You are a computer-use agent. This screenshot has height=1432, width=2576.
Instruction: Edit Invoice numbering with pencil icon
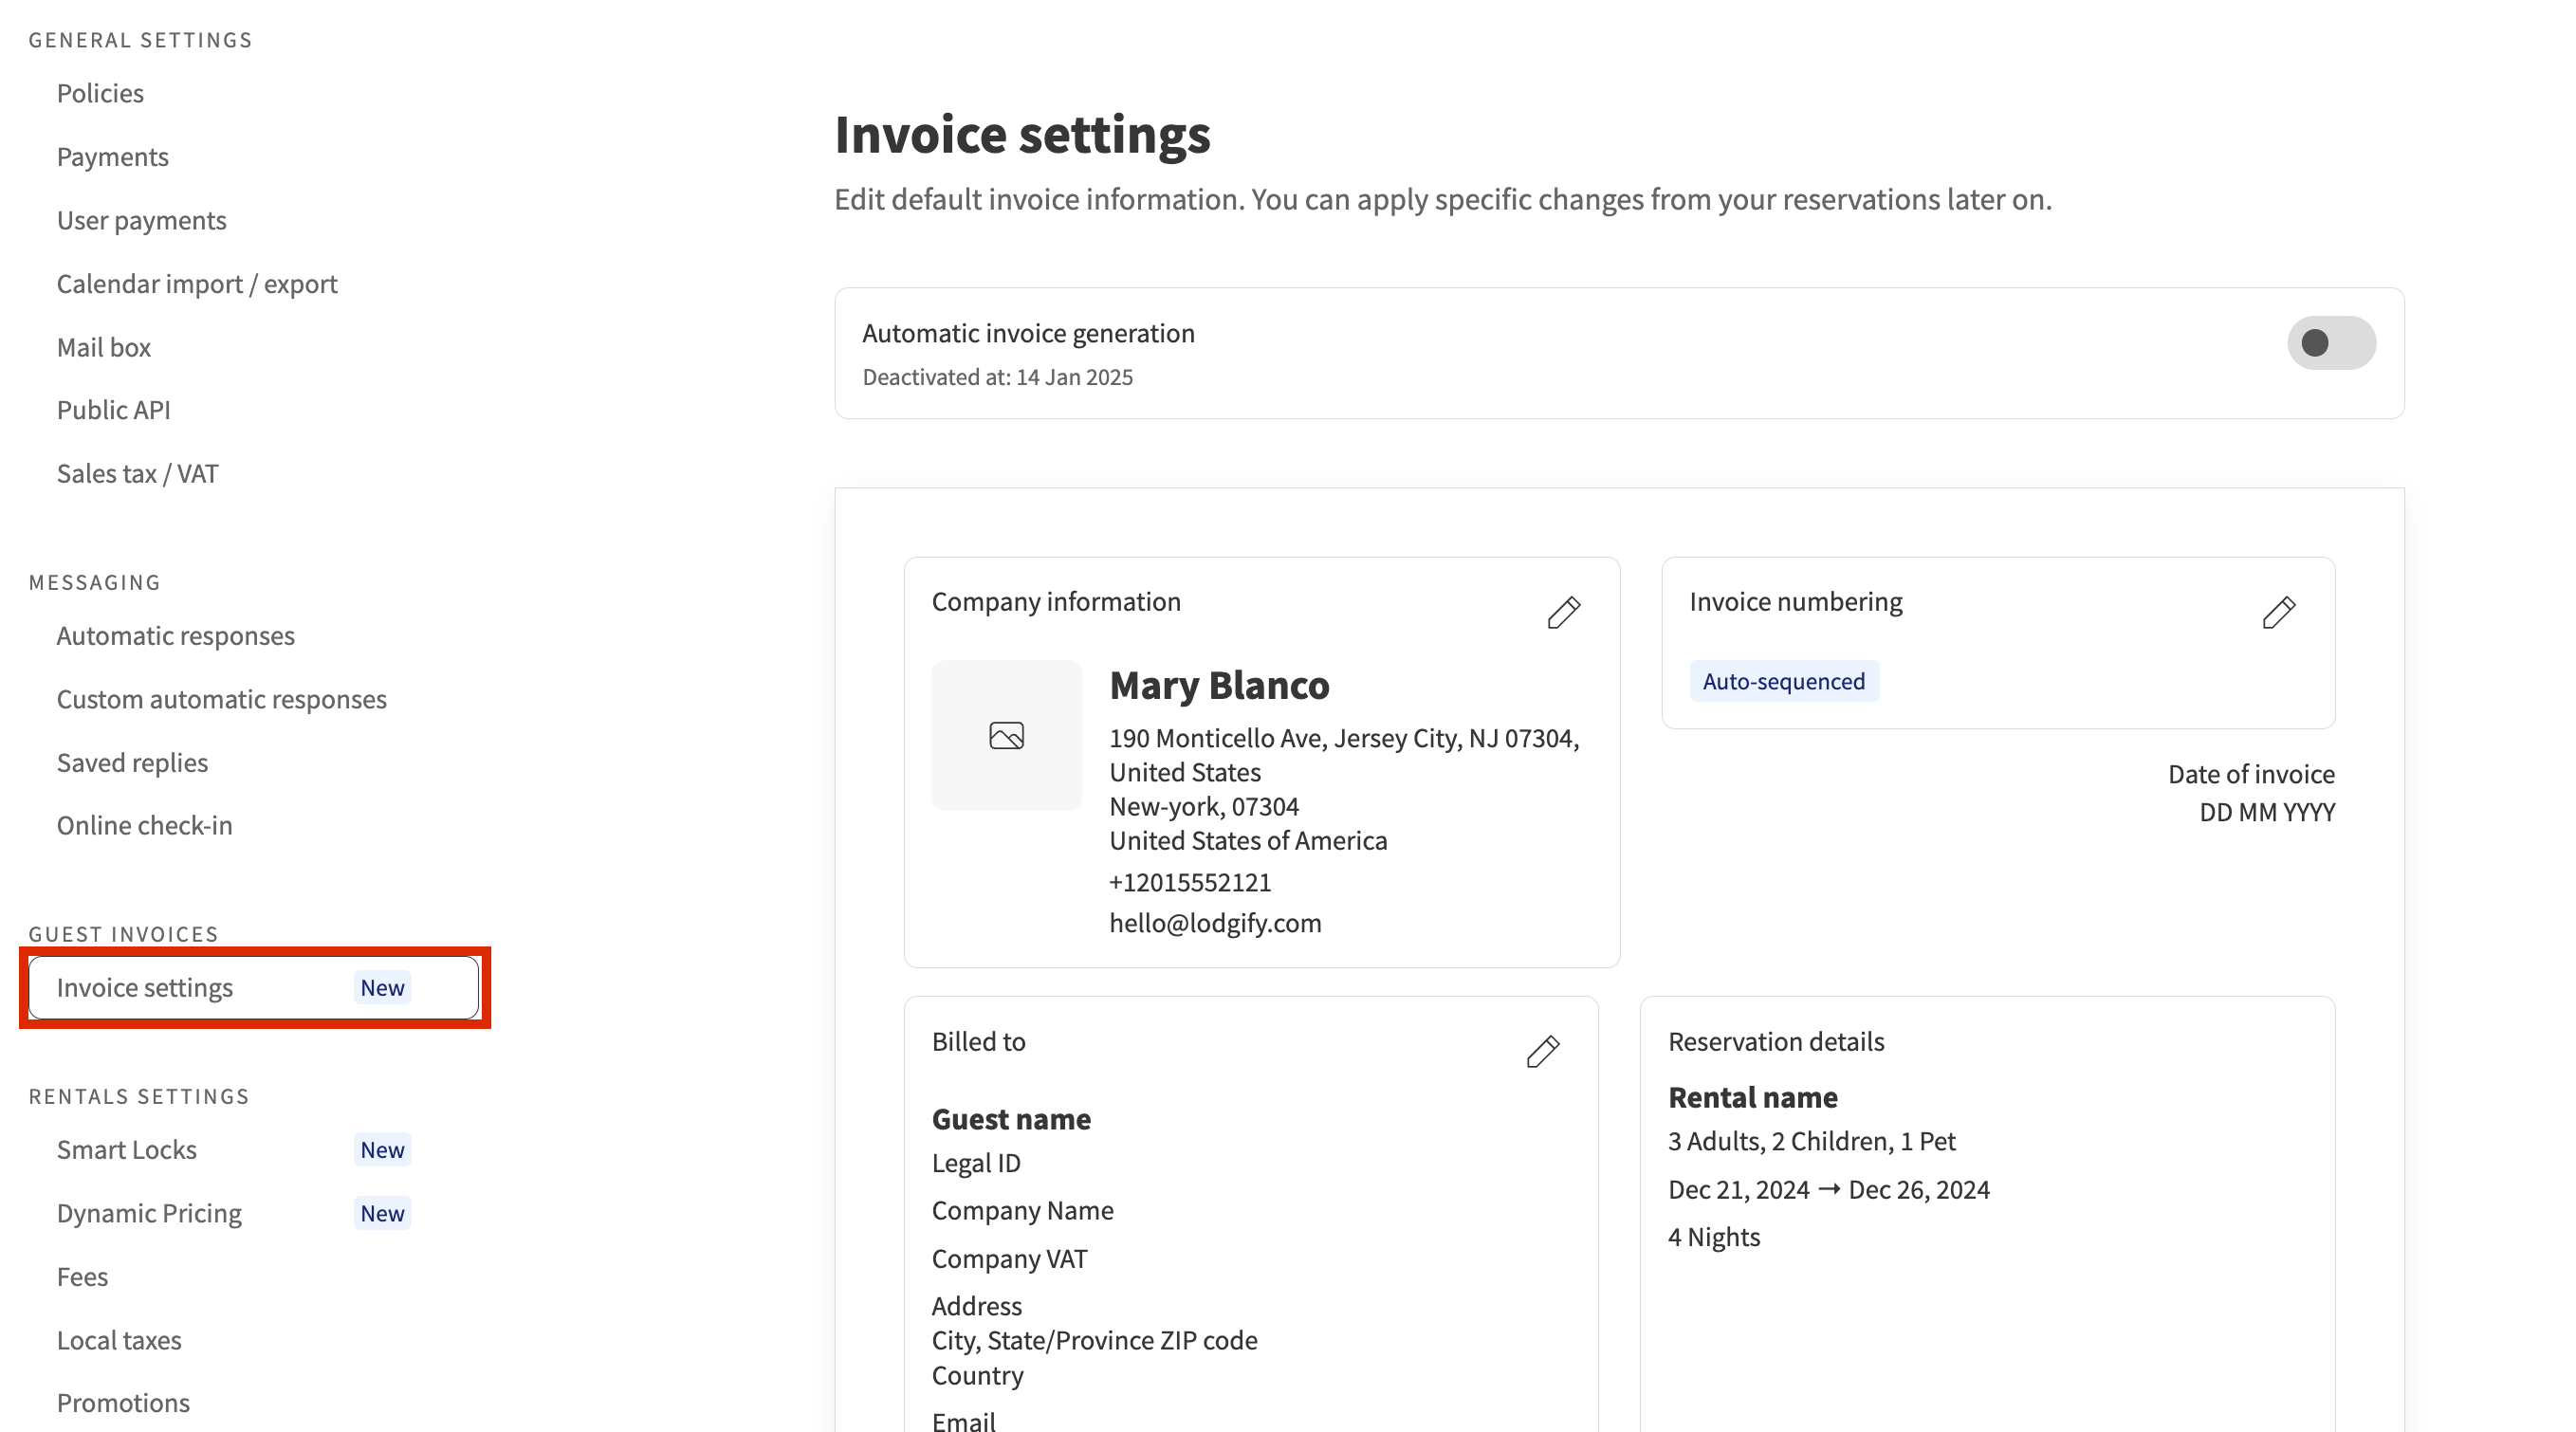[2279, 612]
